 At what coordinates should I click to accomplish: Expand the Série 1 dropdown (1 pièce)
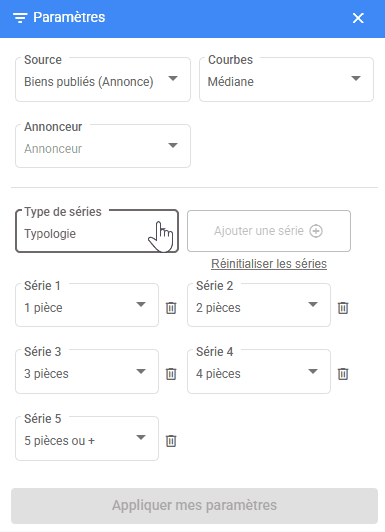pos(87,305)
